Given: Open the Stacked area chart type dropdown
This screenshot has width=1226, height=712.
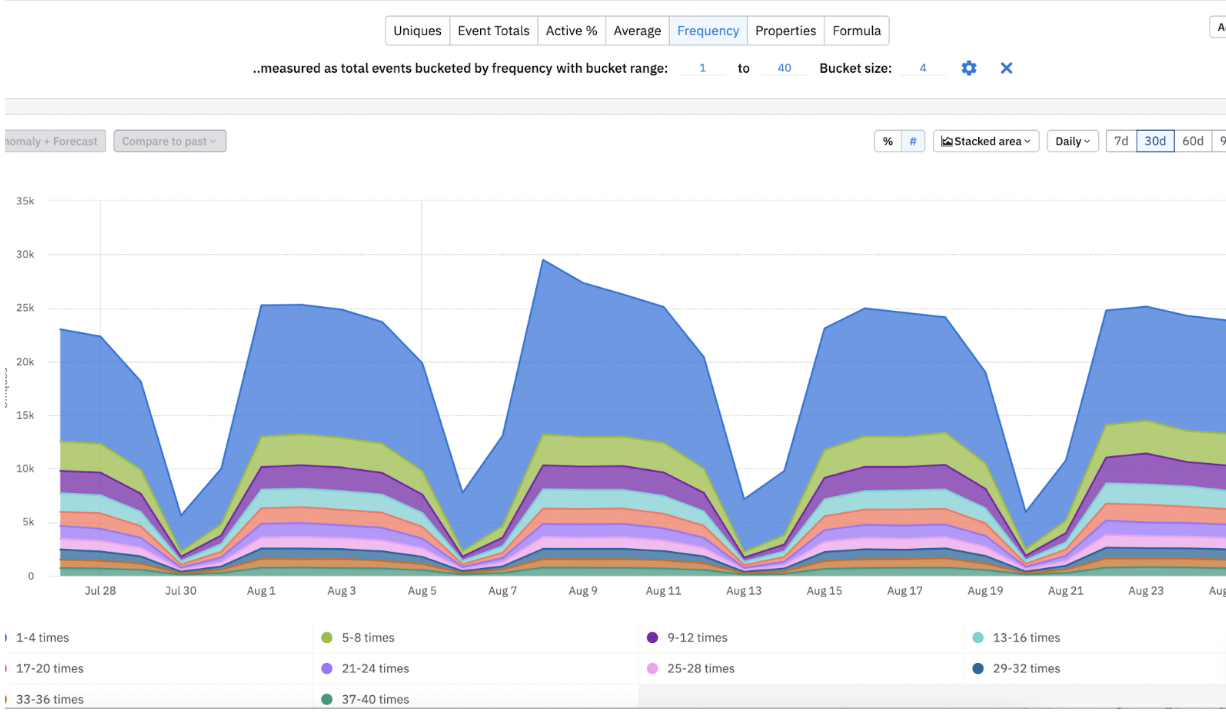Looking at the screenshot, I should click(986, 142).
